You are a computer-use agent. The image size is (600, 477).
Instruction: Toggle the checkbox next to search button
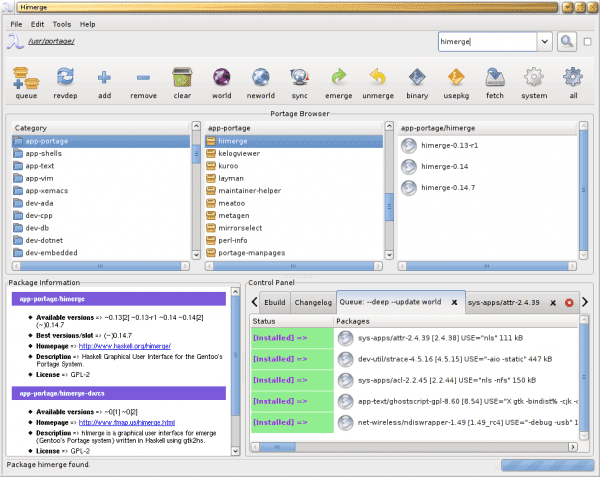point(587,41)
